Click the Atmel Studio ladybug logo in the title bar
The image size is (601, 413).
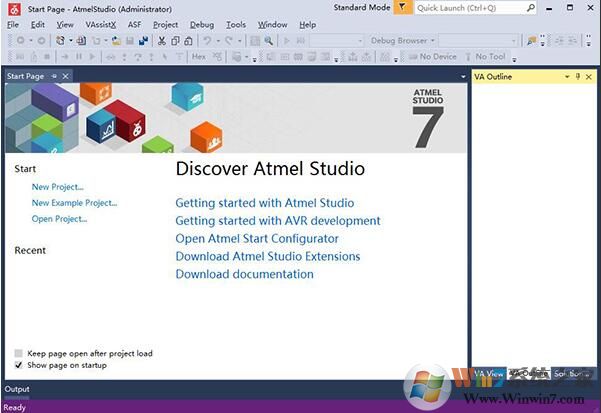[x=14, y=9]
